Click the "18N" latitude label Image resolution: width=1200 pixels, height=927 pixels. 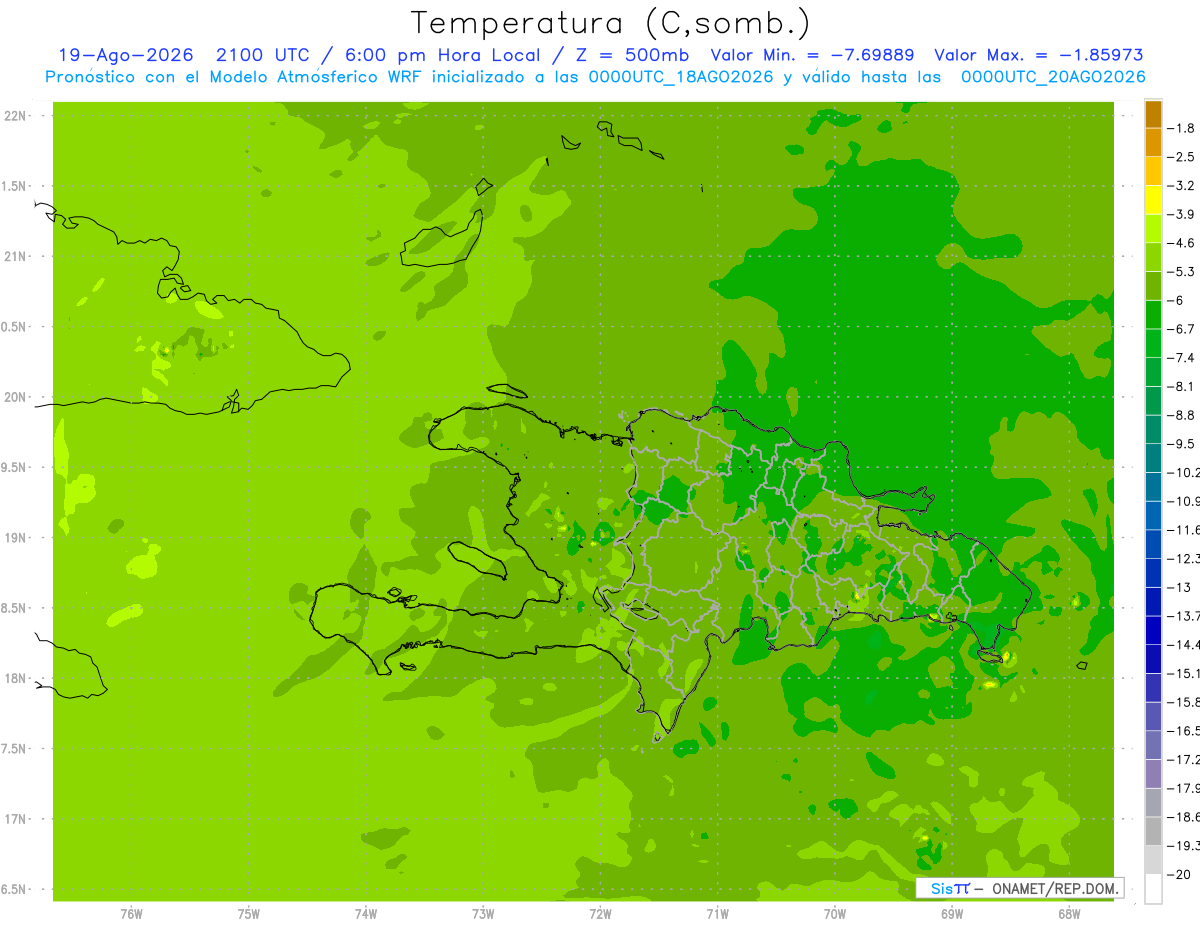click(16, 679)
